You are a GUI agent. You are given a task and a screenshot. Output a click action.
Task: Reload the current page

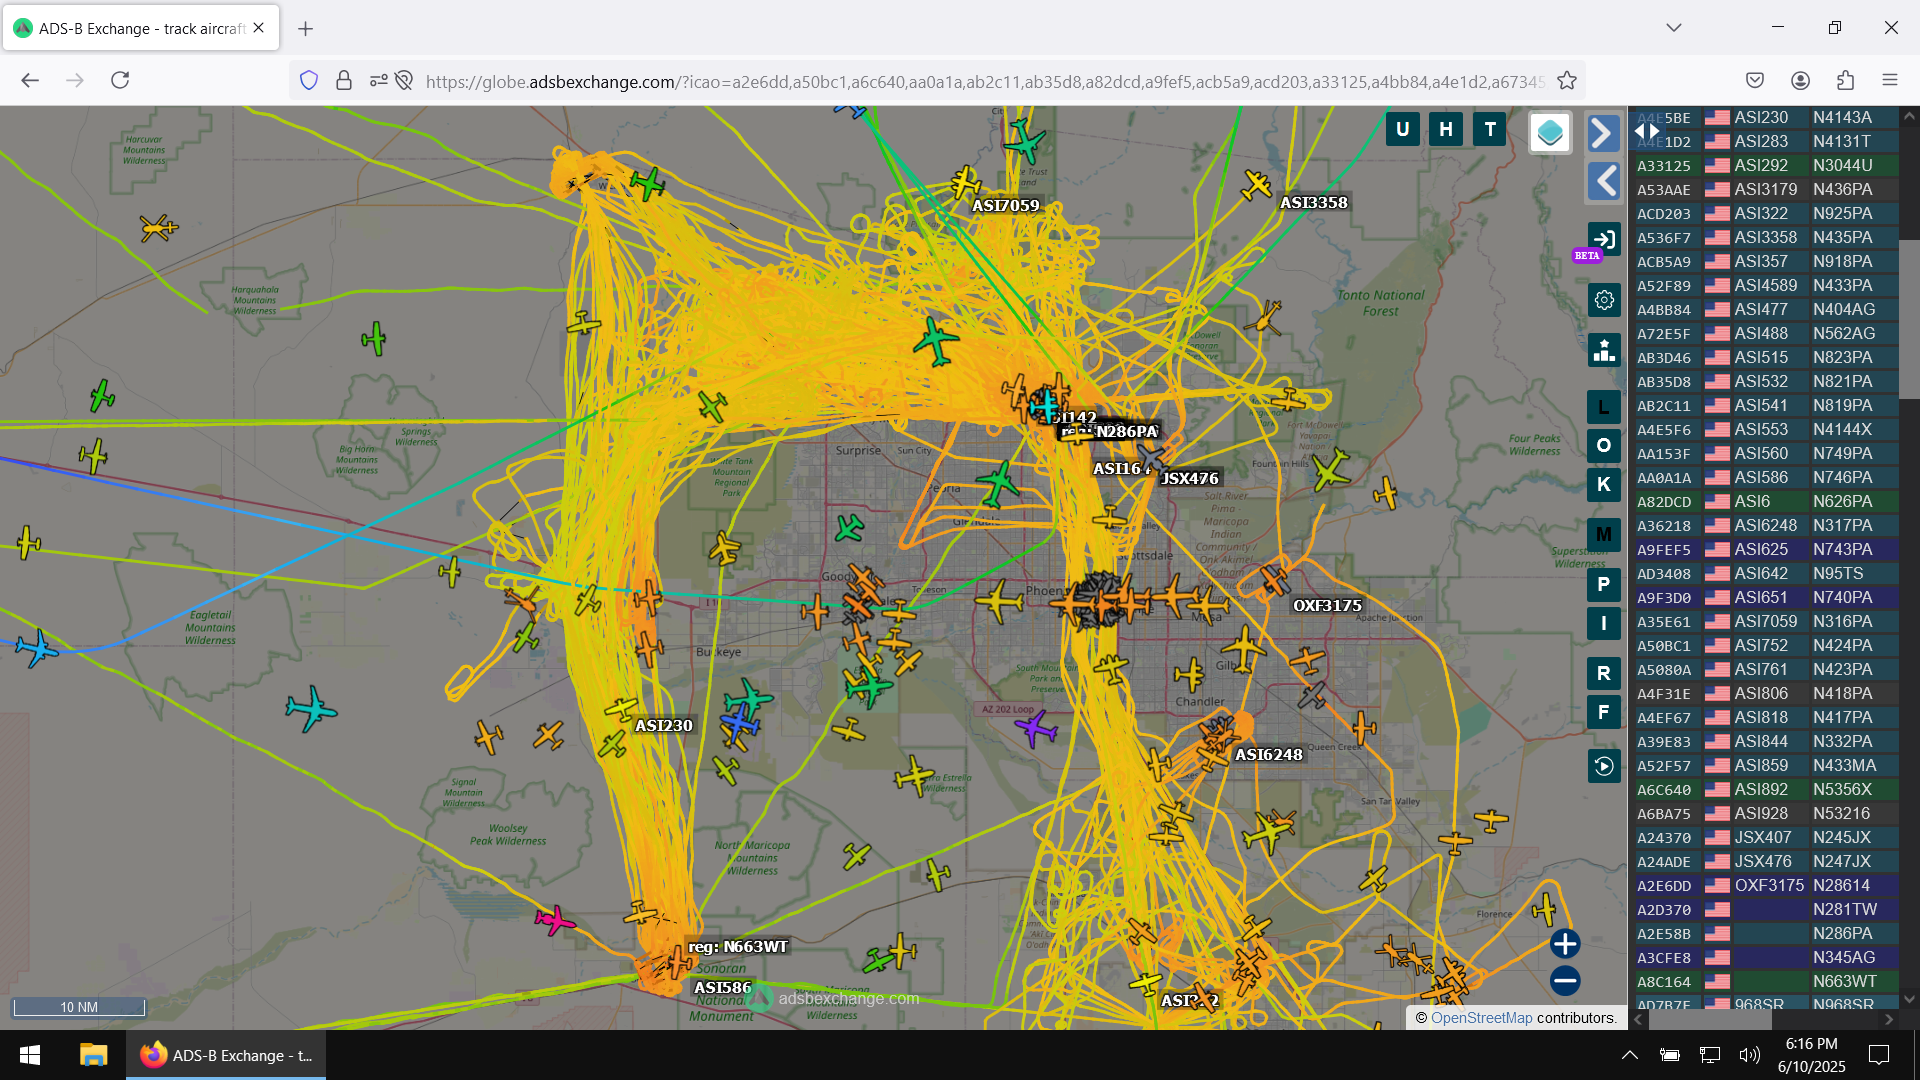coord(120,80)
